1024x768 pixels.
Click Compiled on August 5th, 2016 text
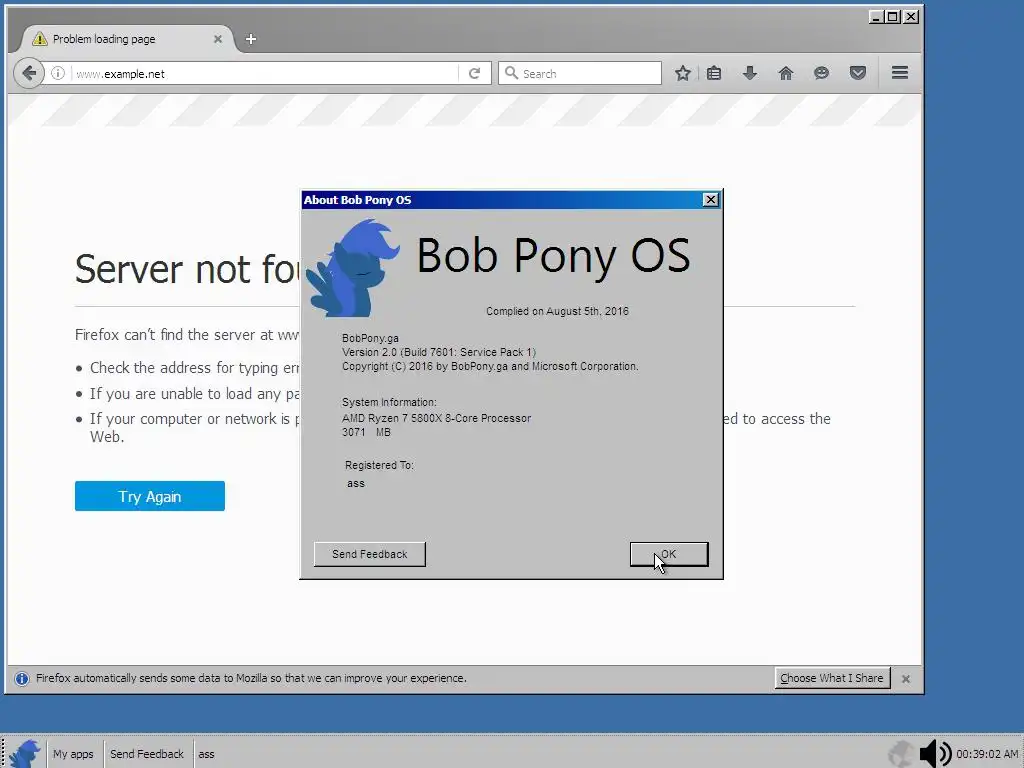coord(557,312)
